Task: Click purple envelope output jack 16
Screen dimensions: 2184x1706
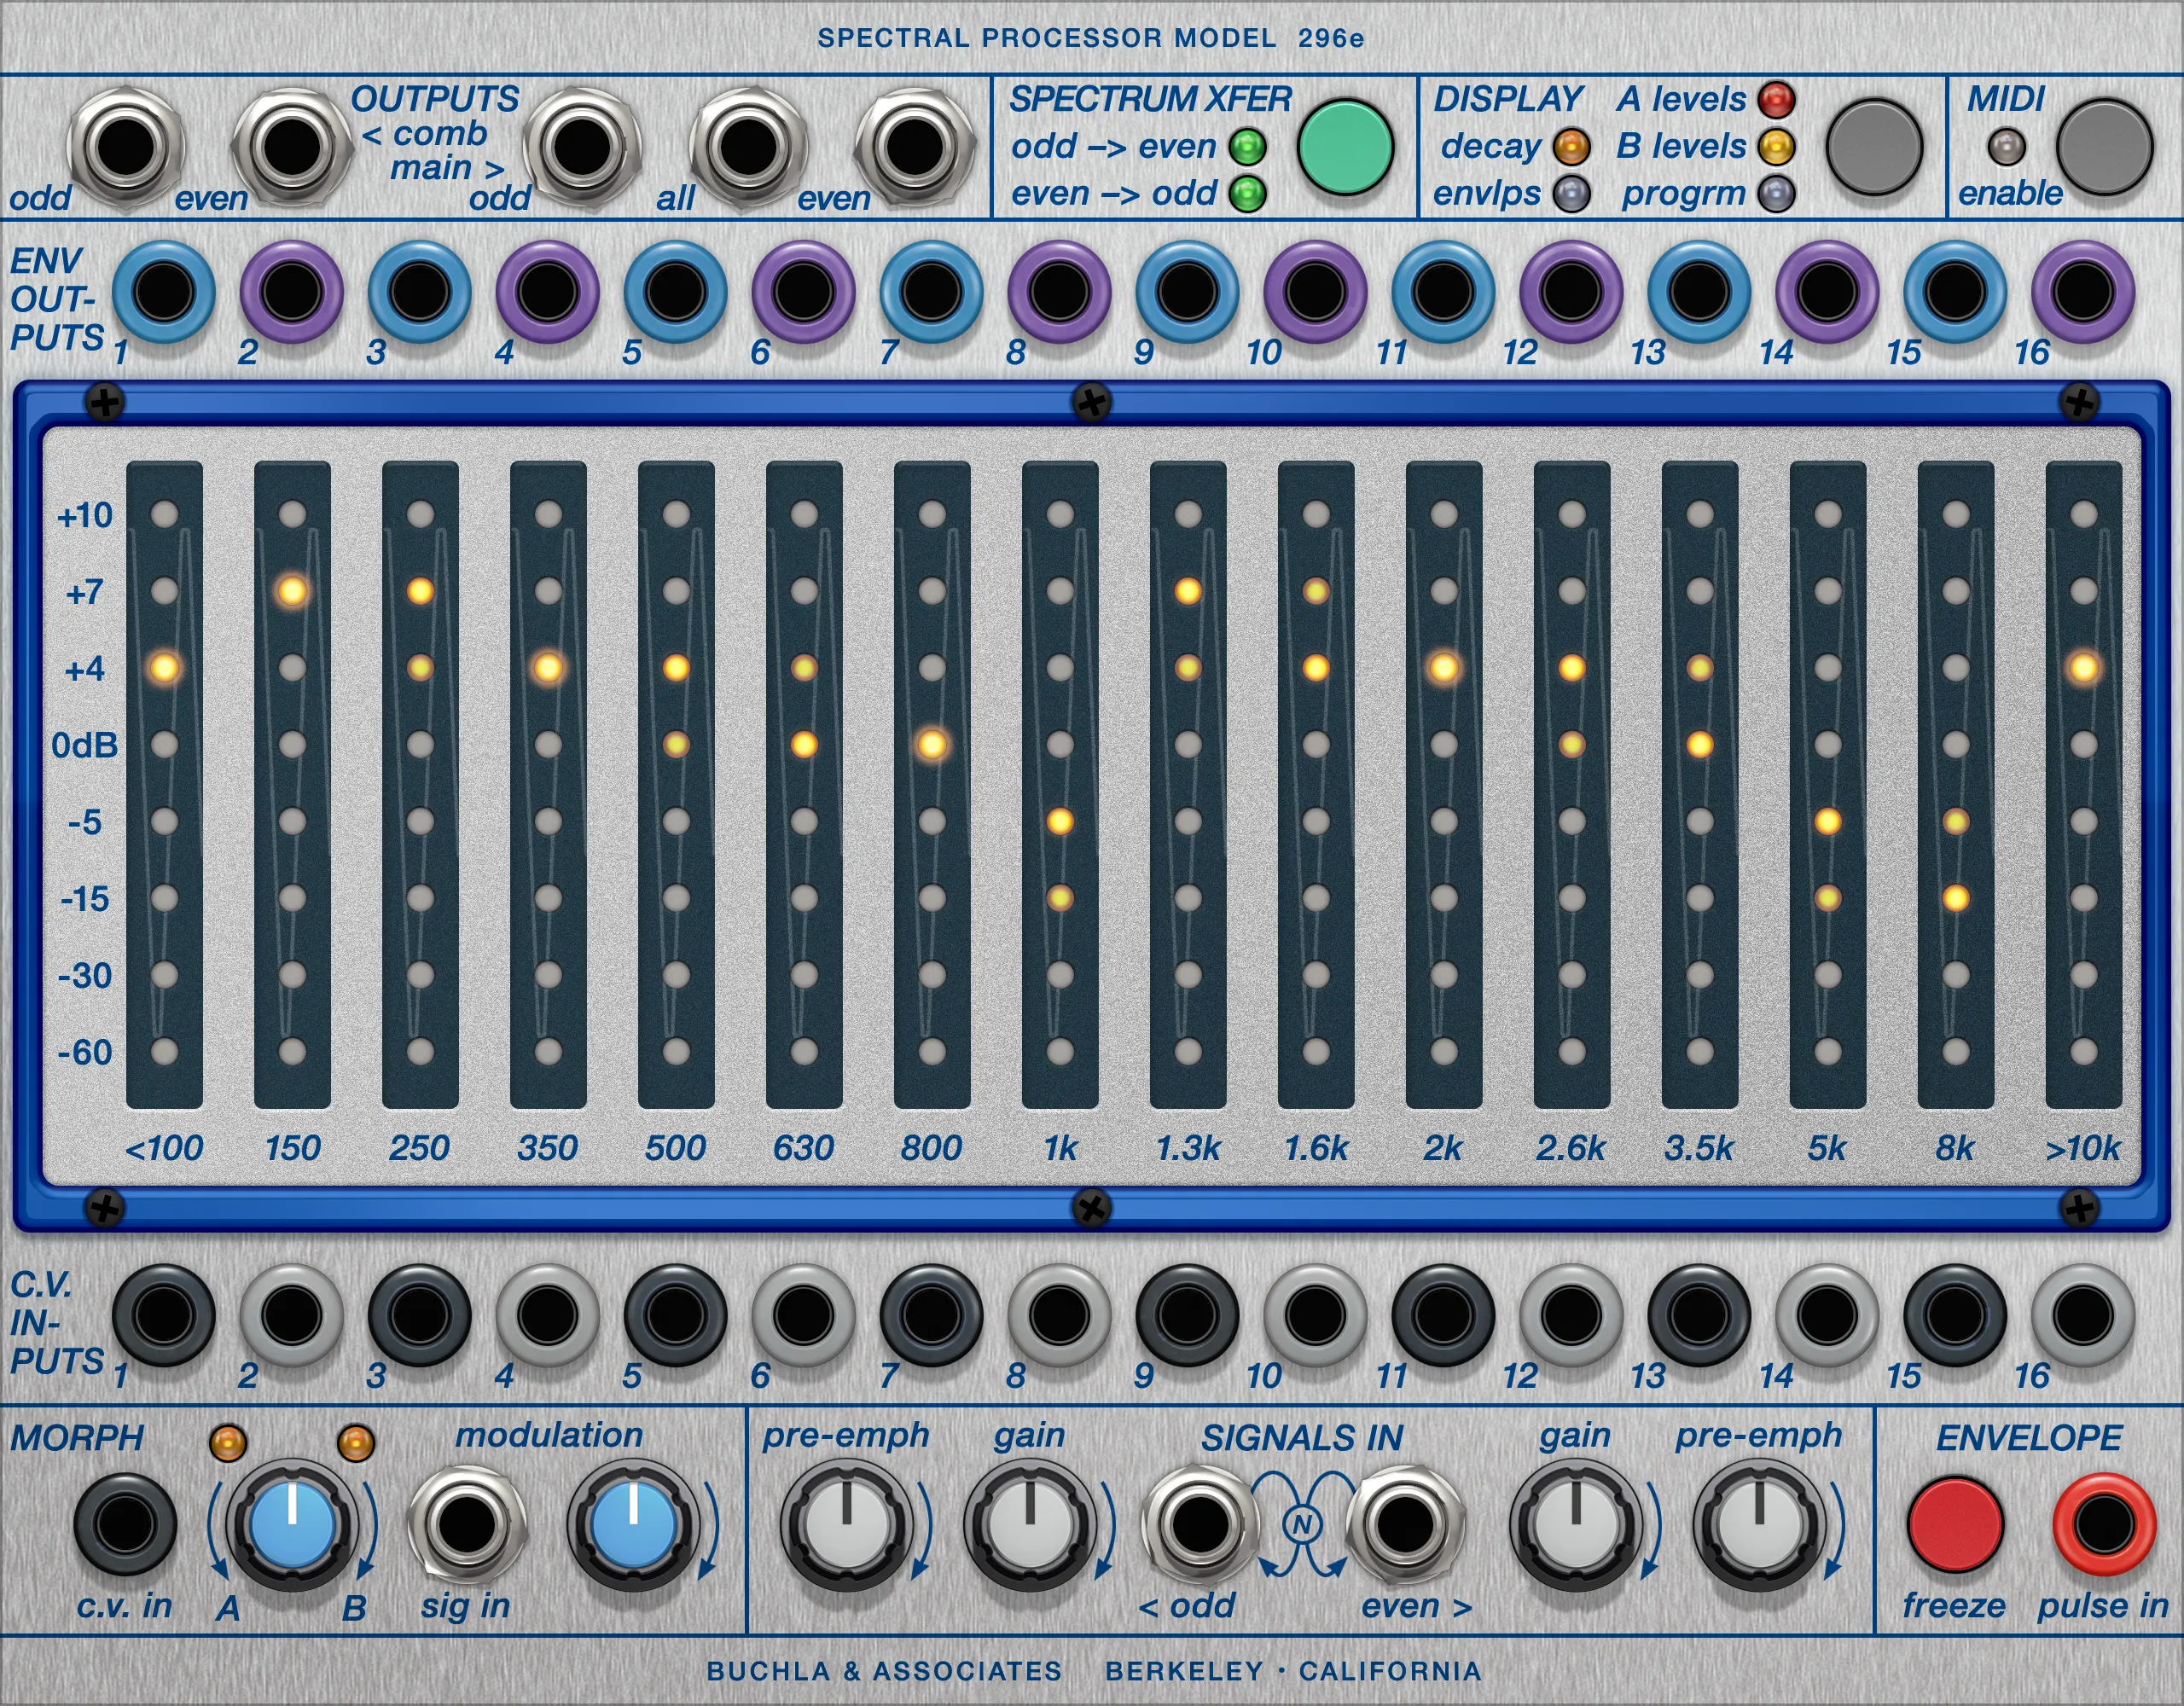Action: [2083, 293]
